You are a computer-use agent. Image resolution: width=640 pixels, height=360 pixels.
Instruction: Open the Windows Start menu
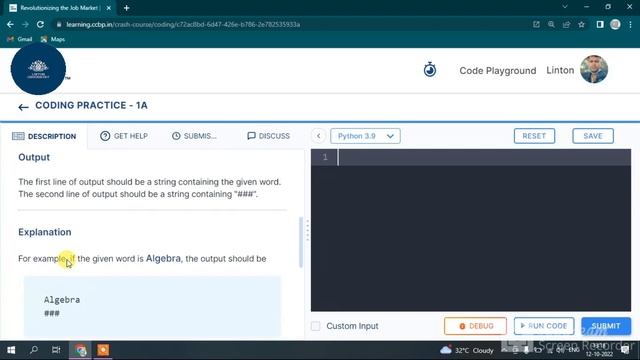pos(11,350)
